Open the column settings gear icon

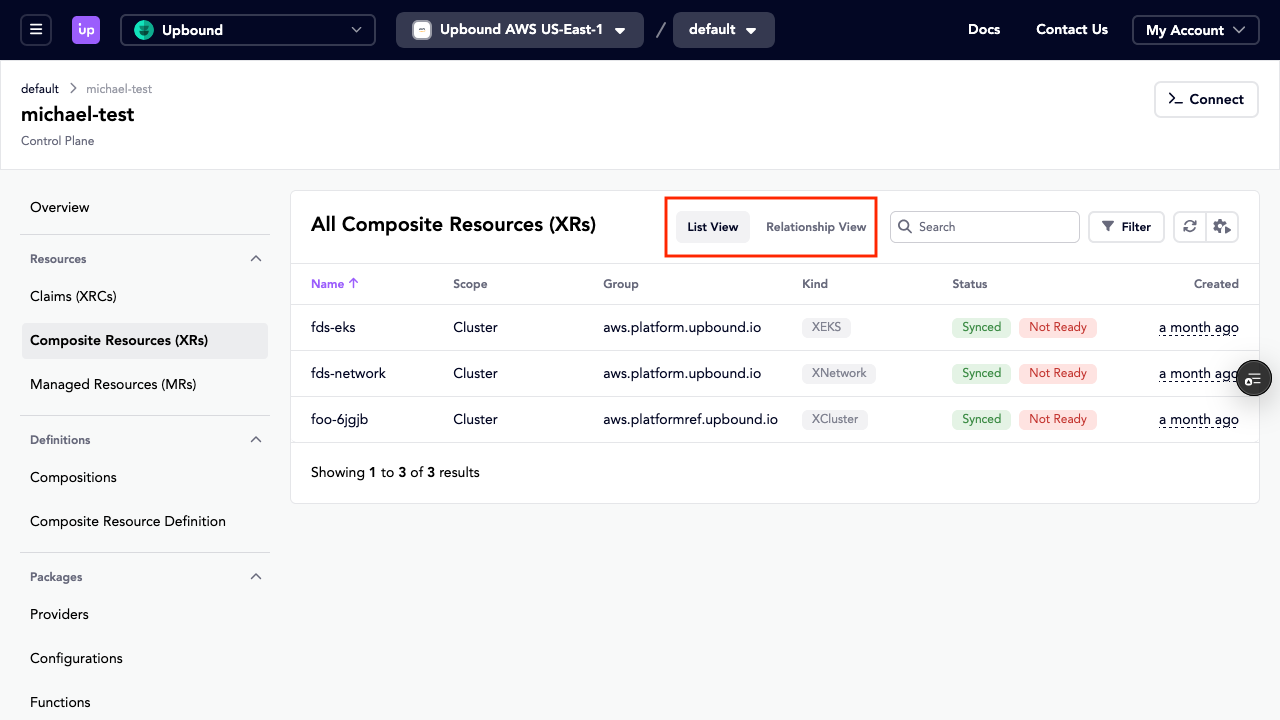point(1222,227)
